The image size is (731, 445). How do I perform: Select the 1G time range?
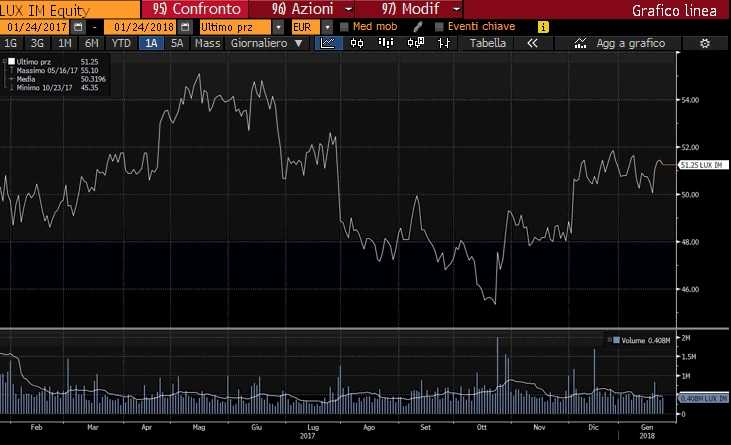coord(11,43)
